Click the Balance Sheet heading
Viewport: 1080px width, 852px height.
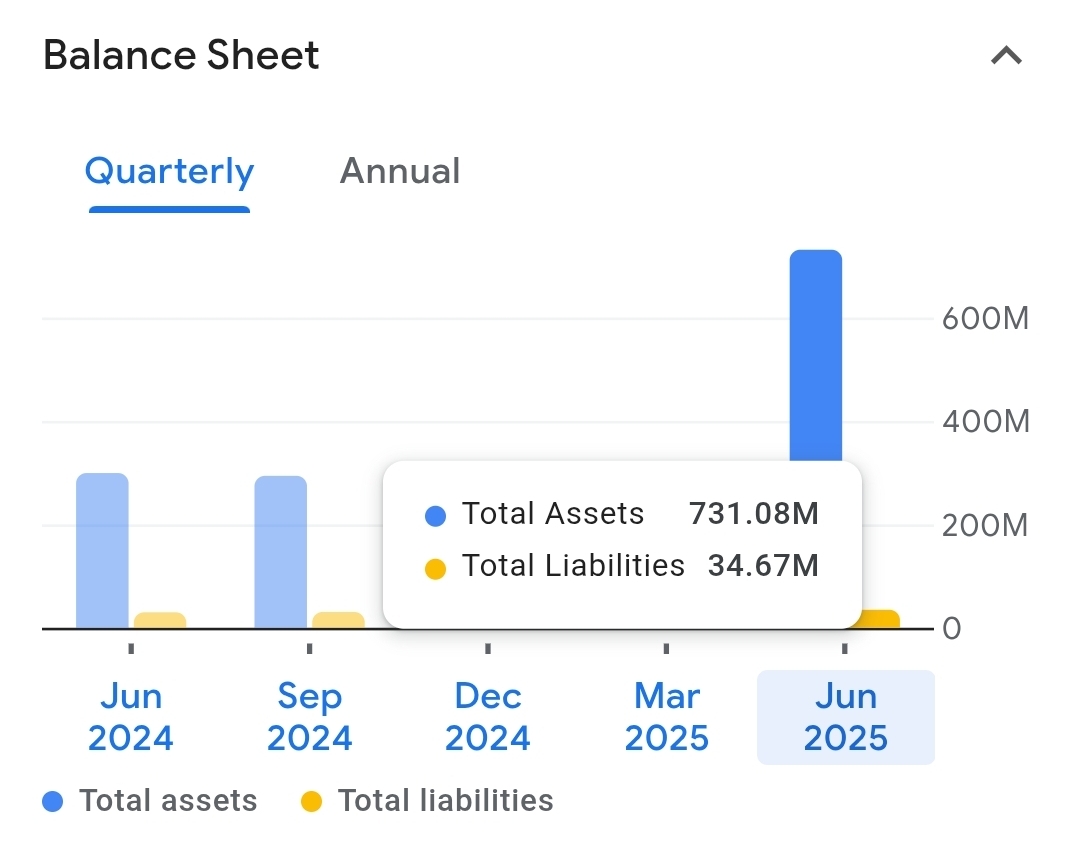coord(181,55)
